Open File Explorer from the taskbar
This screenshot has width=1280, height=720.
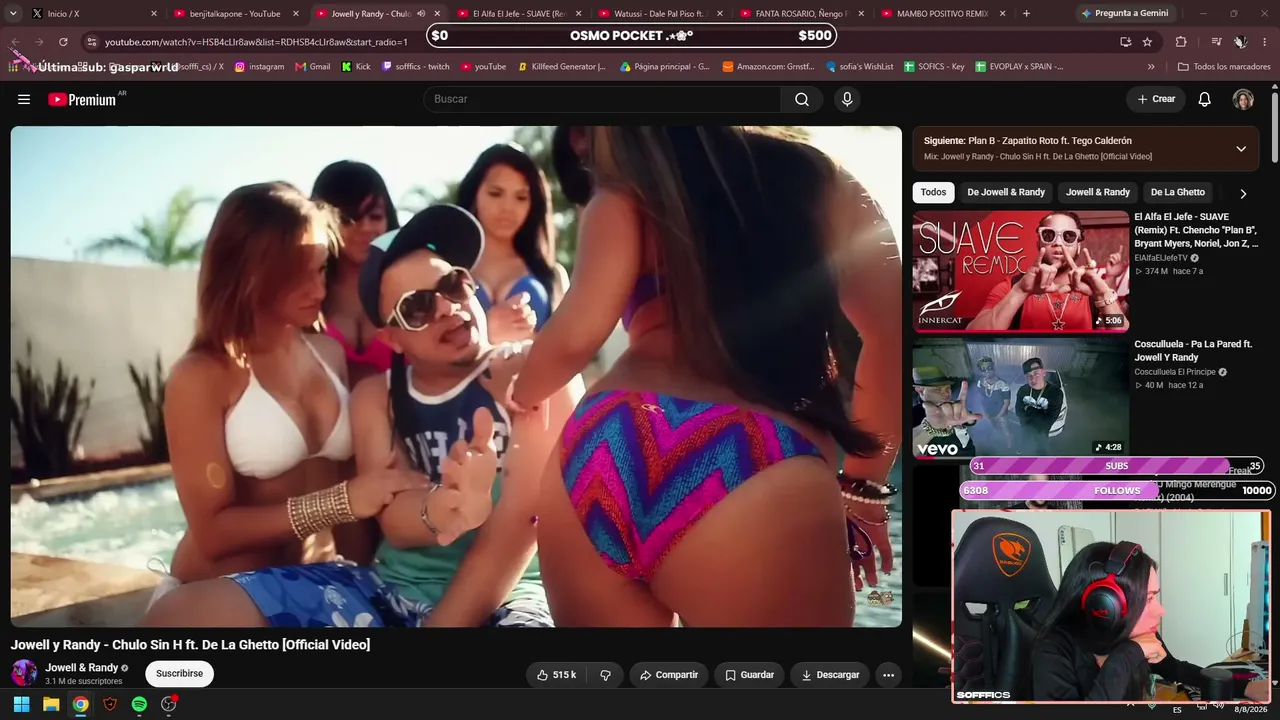[x=51, y=704]
